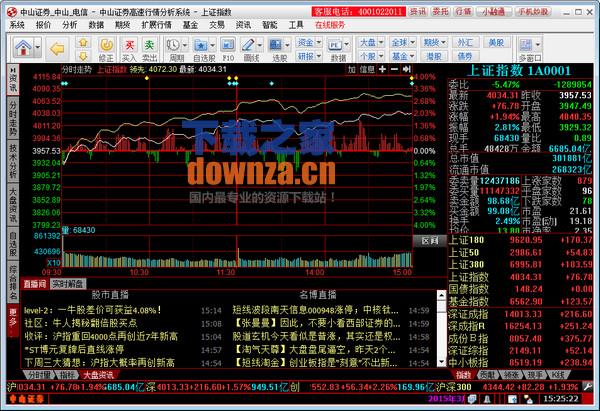Screen dimensions: 600x411
Task: Open news '收评：沪指重回4000点再创近7年新高'
Action: [101, 336]
